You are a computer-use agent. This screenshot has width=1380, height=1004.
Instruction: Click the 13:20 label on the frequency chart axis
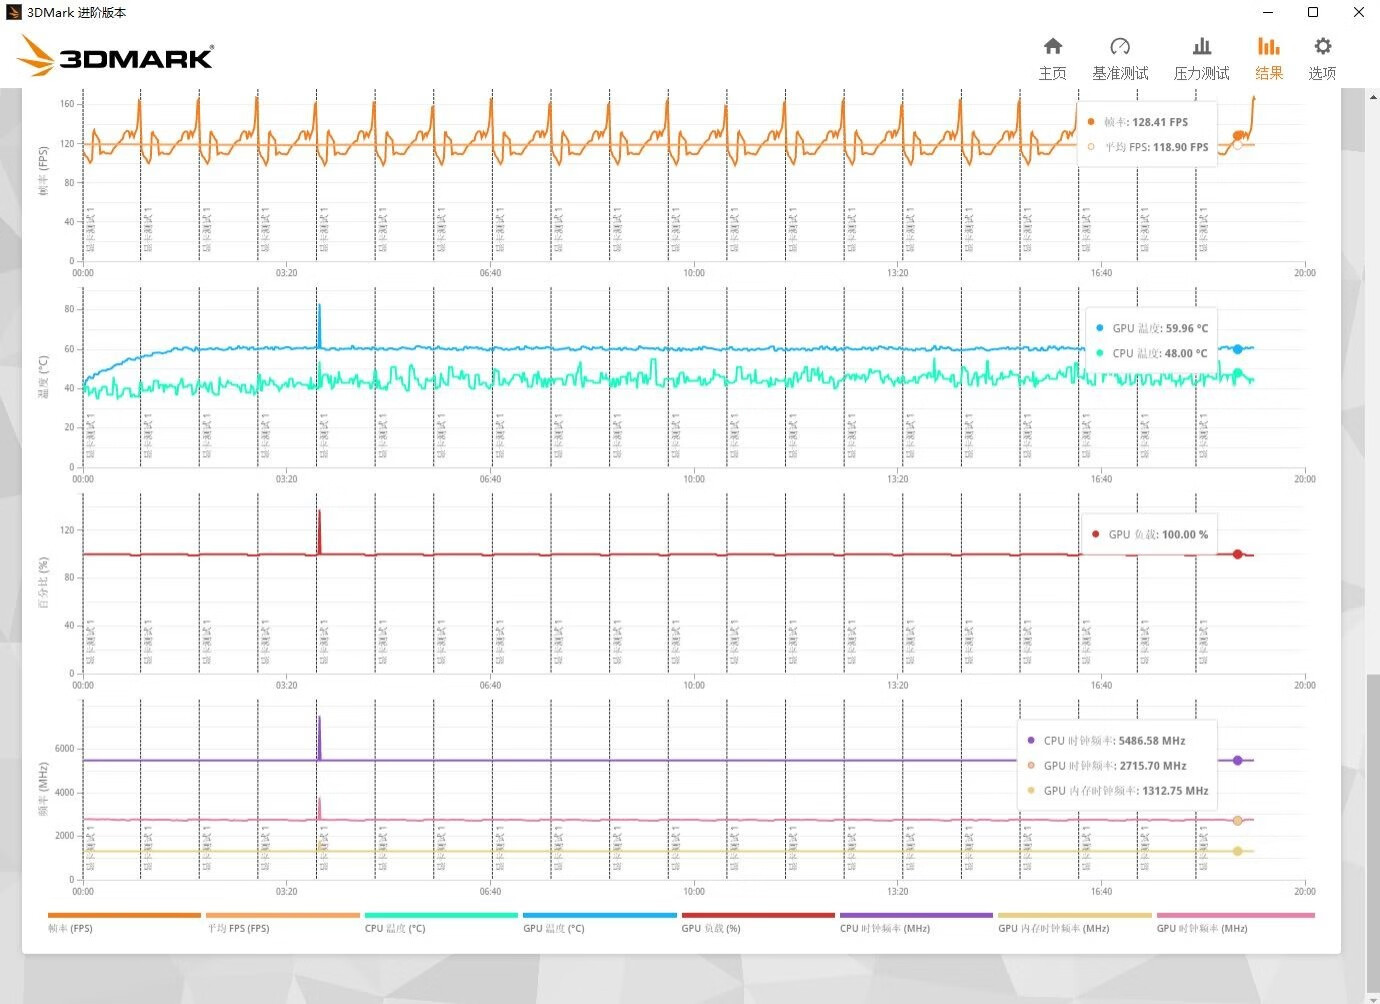pyautogui.click(x=897, y=891)
